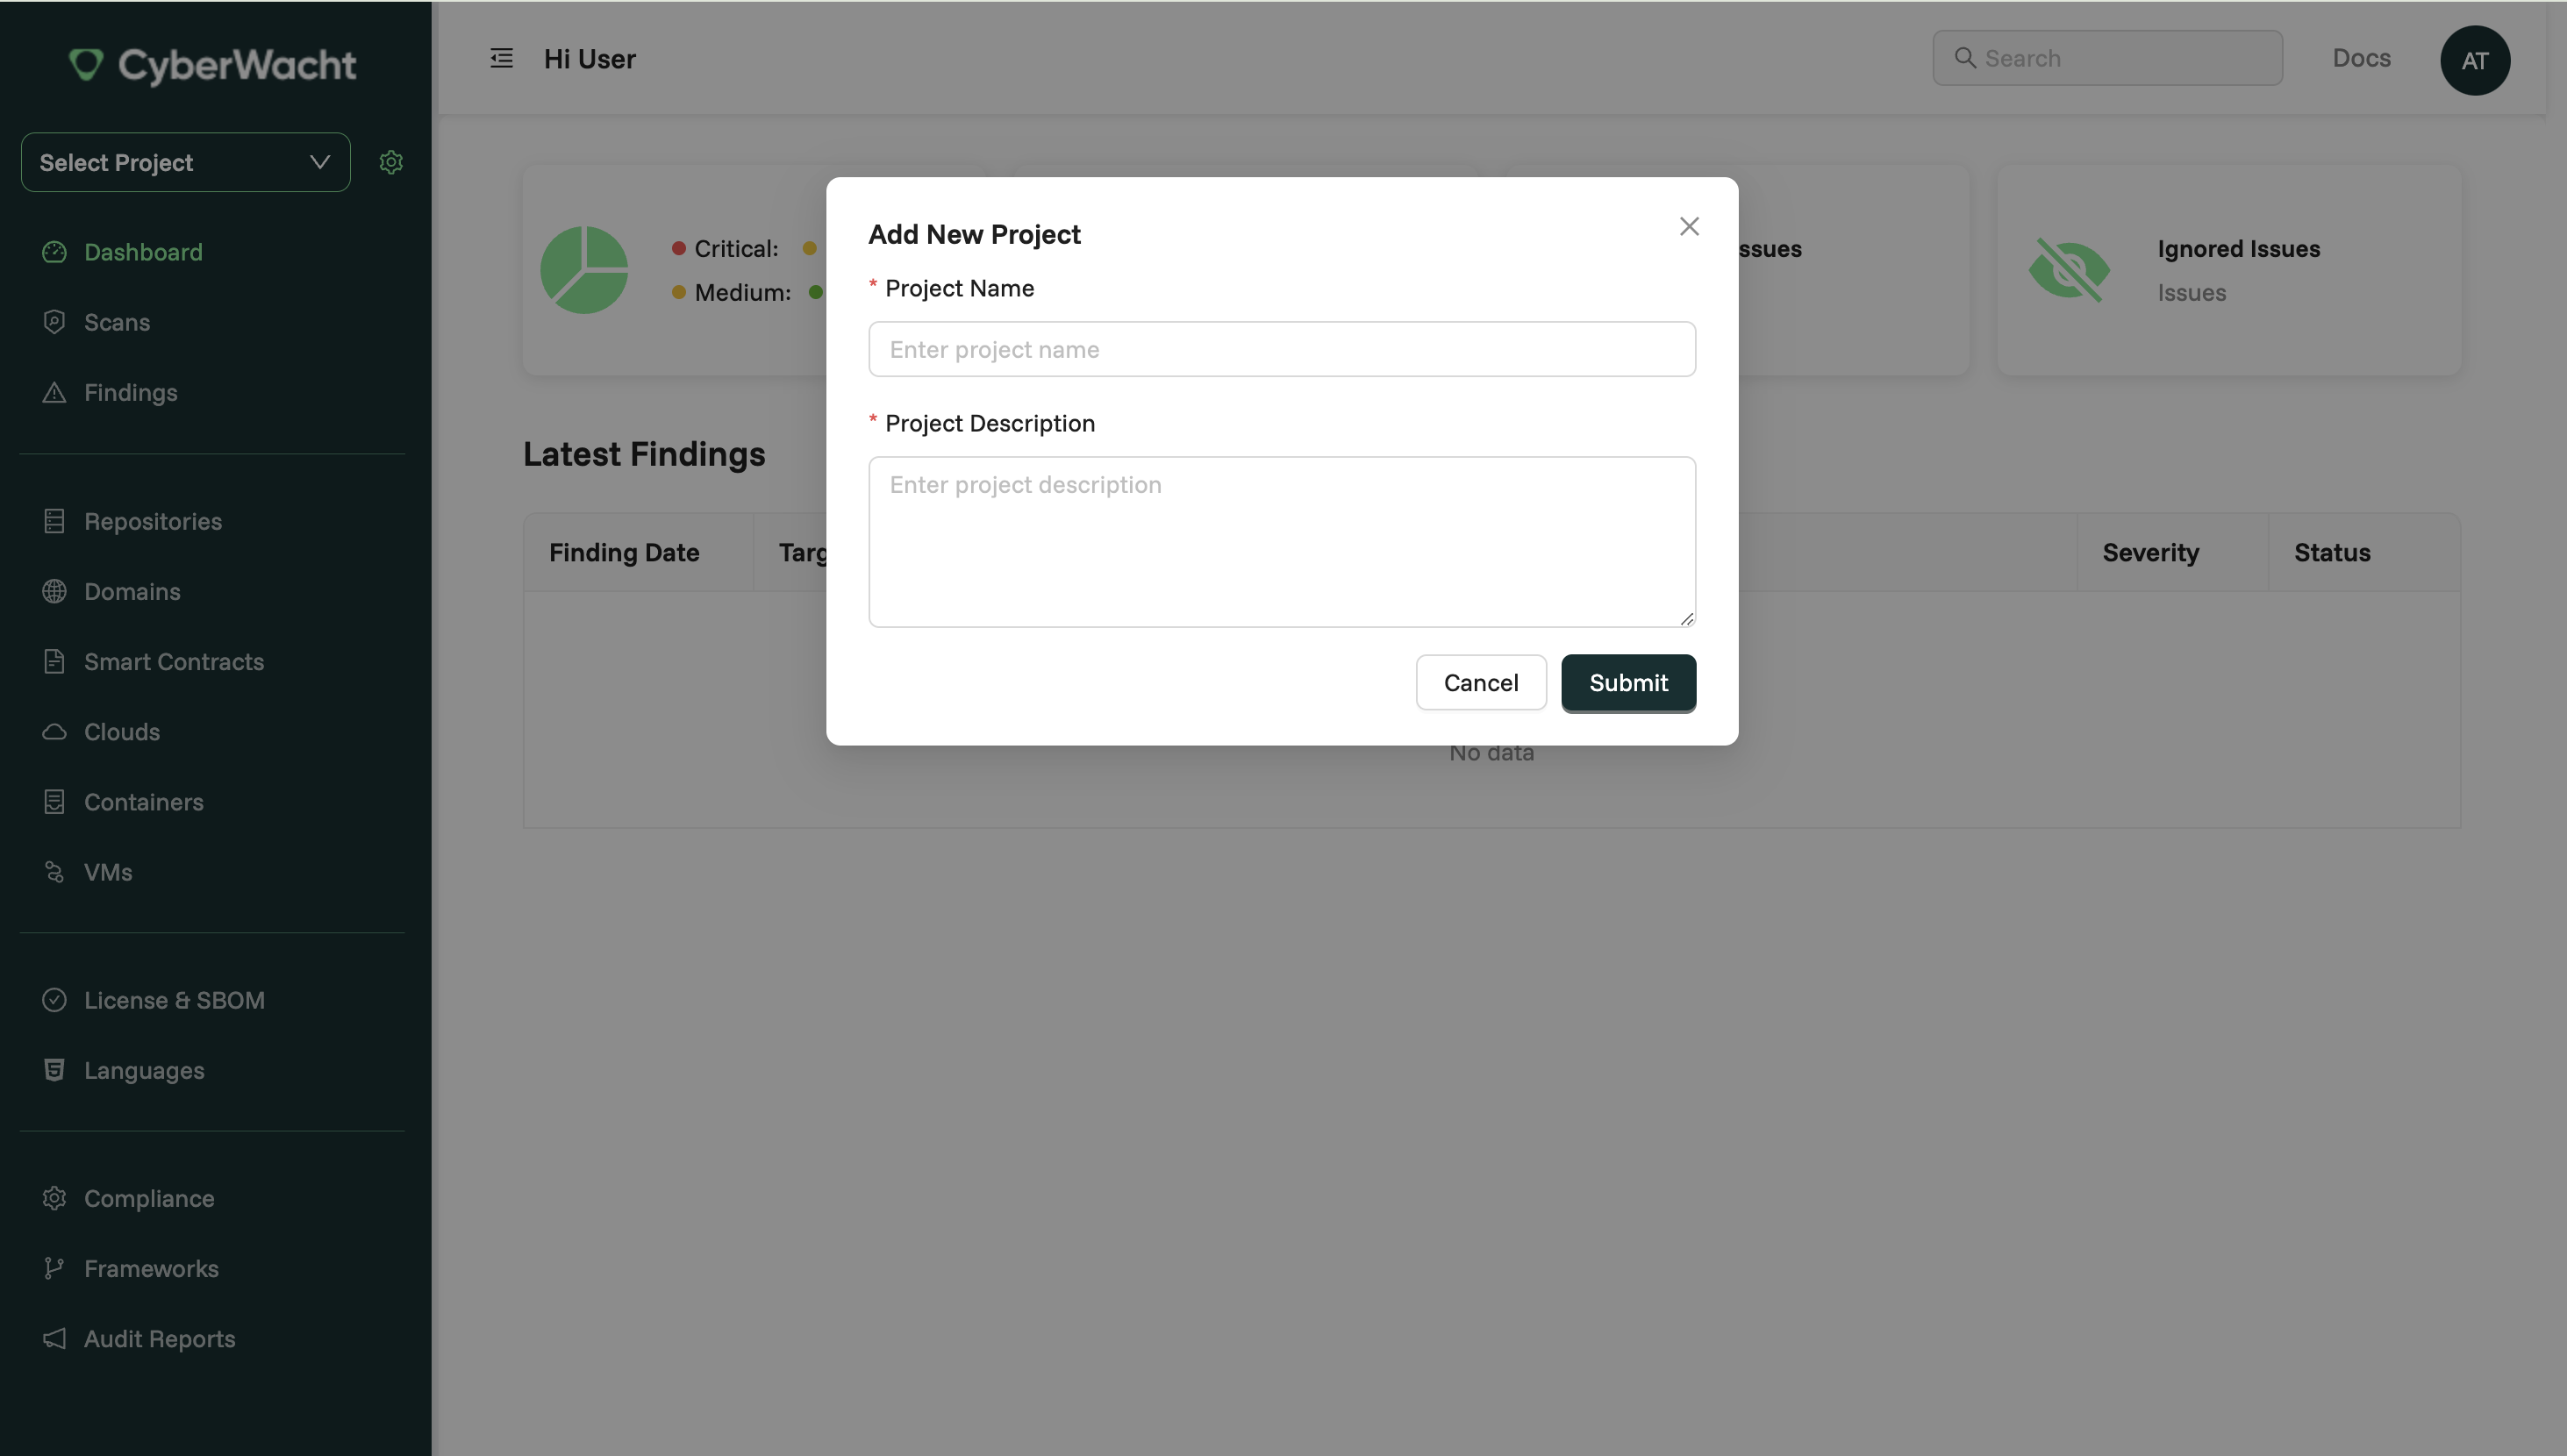This screenshot has height=1456, width=2567.
Task: Click the Ignored Issues eye-slash icon
Action: [2069, 269]
